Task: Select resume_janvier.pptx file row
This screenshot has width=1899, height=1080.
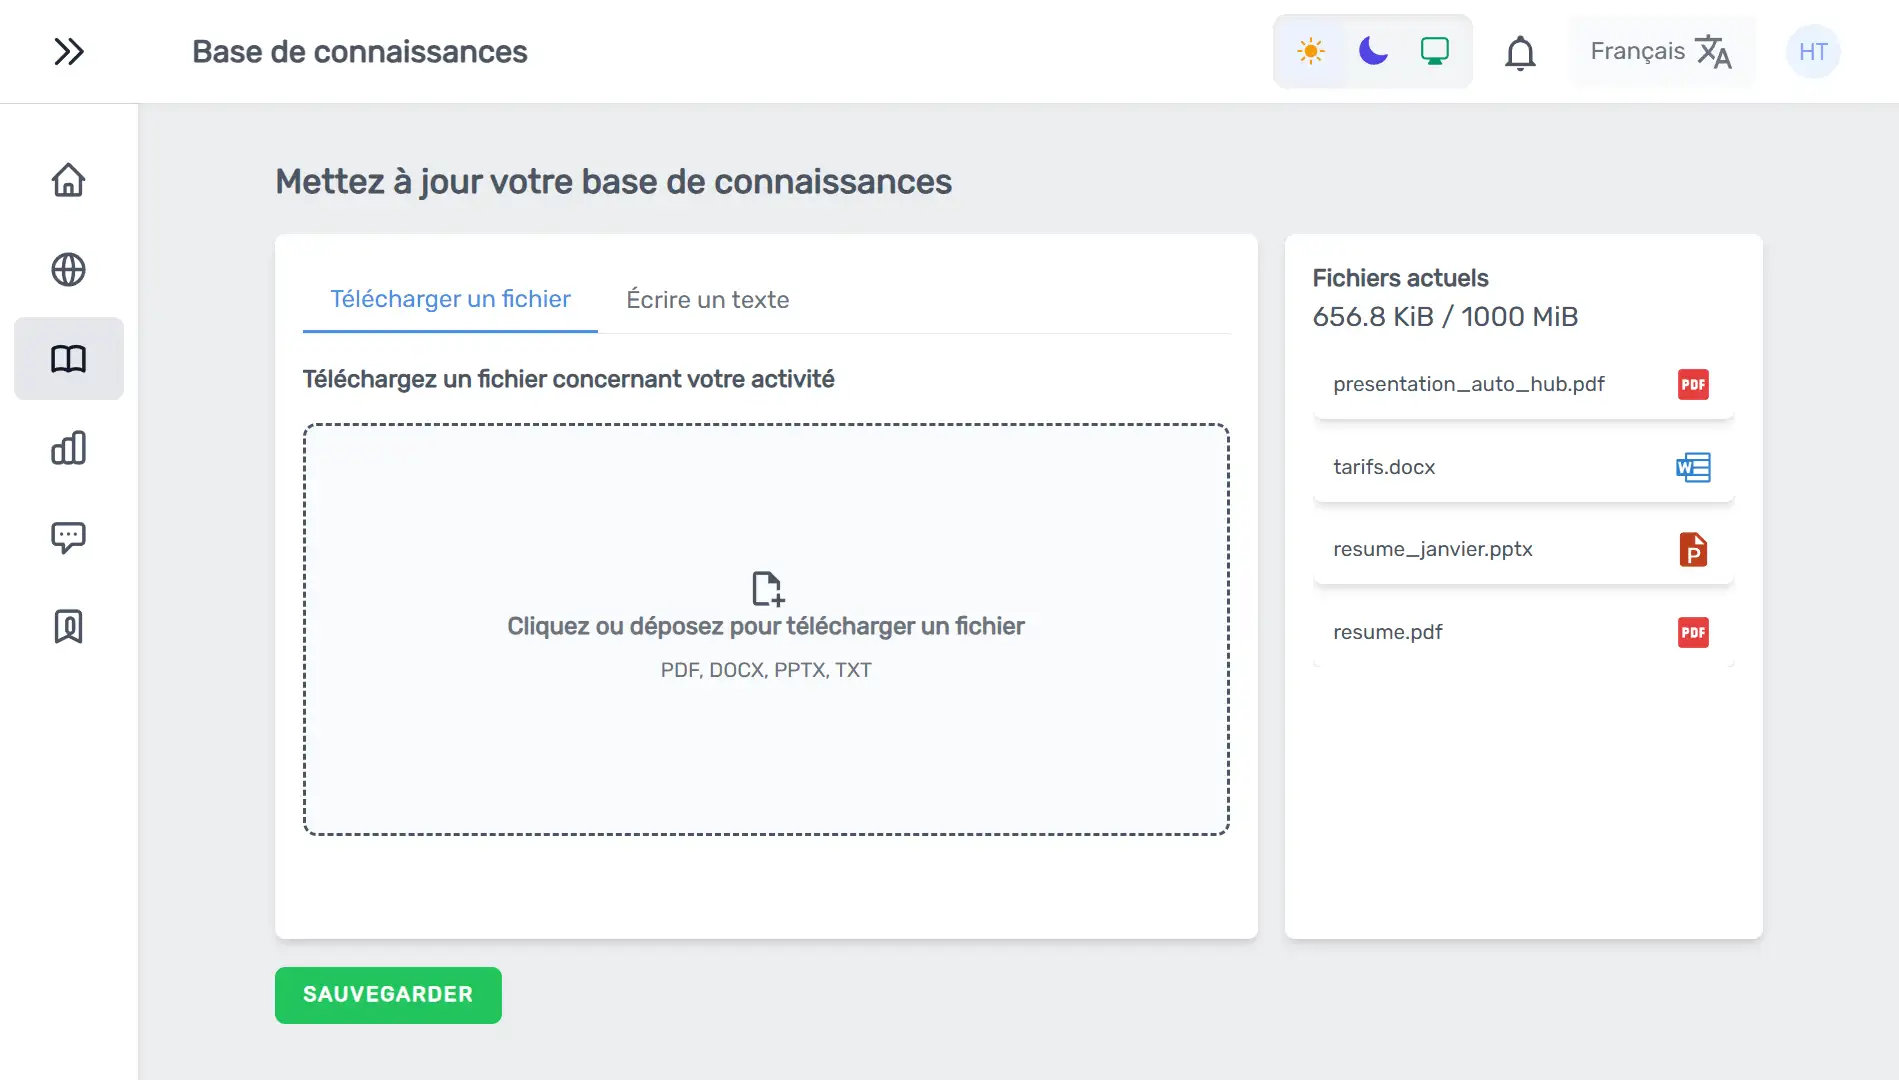Action: tap(1523, 549)
